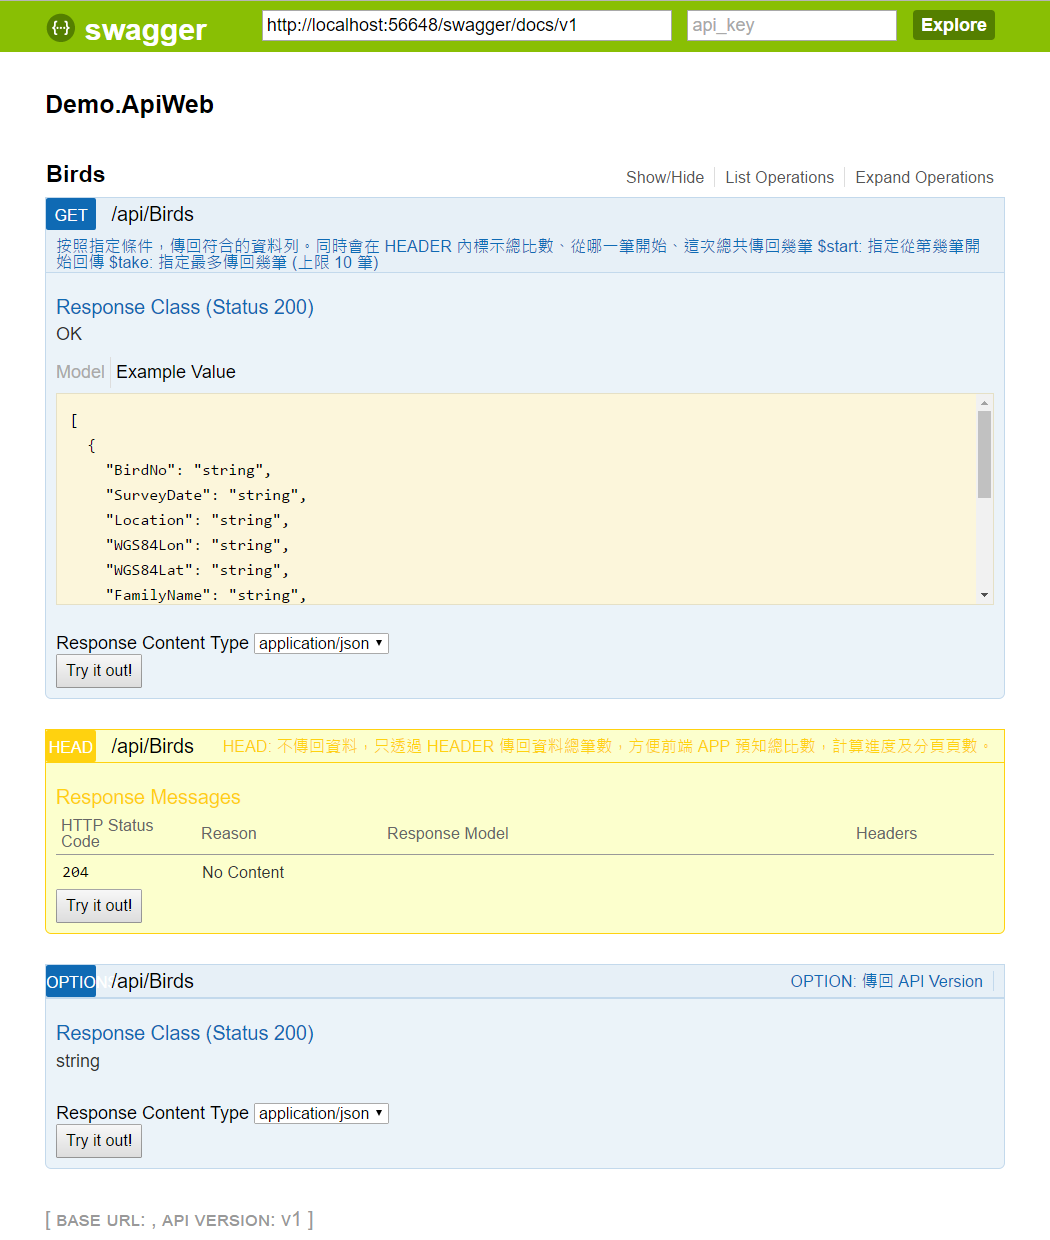Screen dimensions: 1050x1240
Task: Click the OPTIONS method badge
Action: (70, 981)
